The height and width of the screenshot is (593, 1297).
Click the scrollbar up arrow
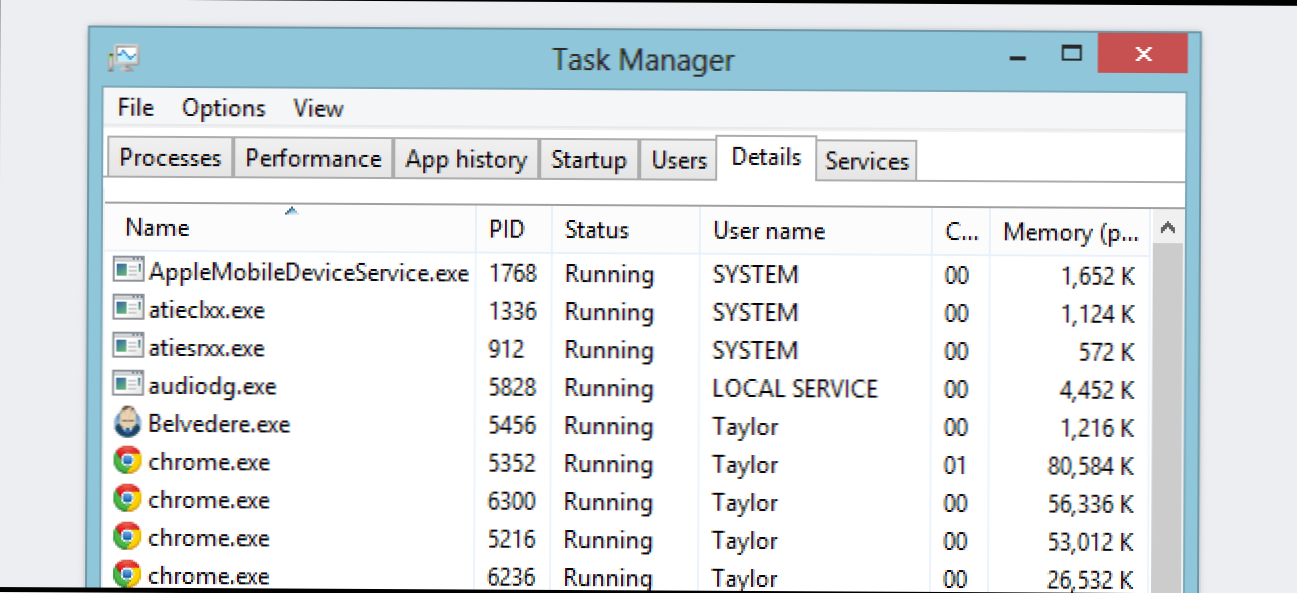click(x=1167, y=229)
